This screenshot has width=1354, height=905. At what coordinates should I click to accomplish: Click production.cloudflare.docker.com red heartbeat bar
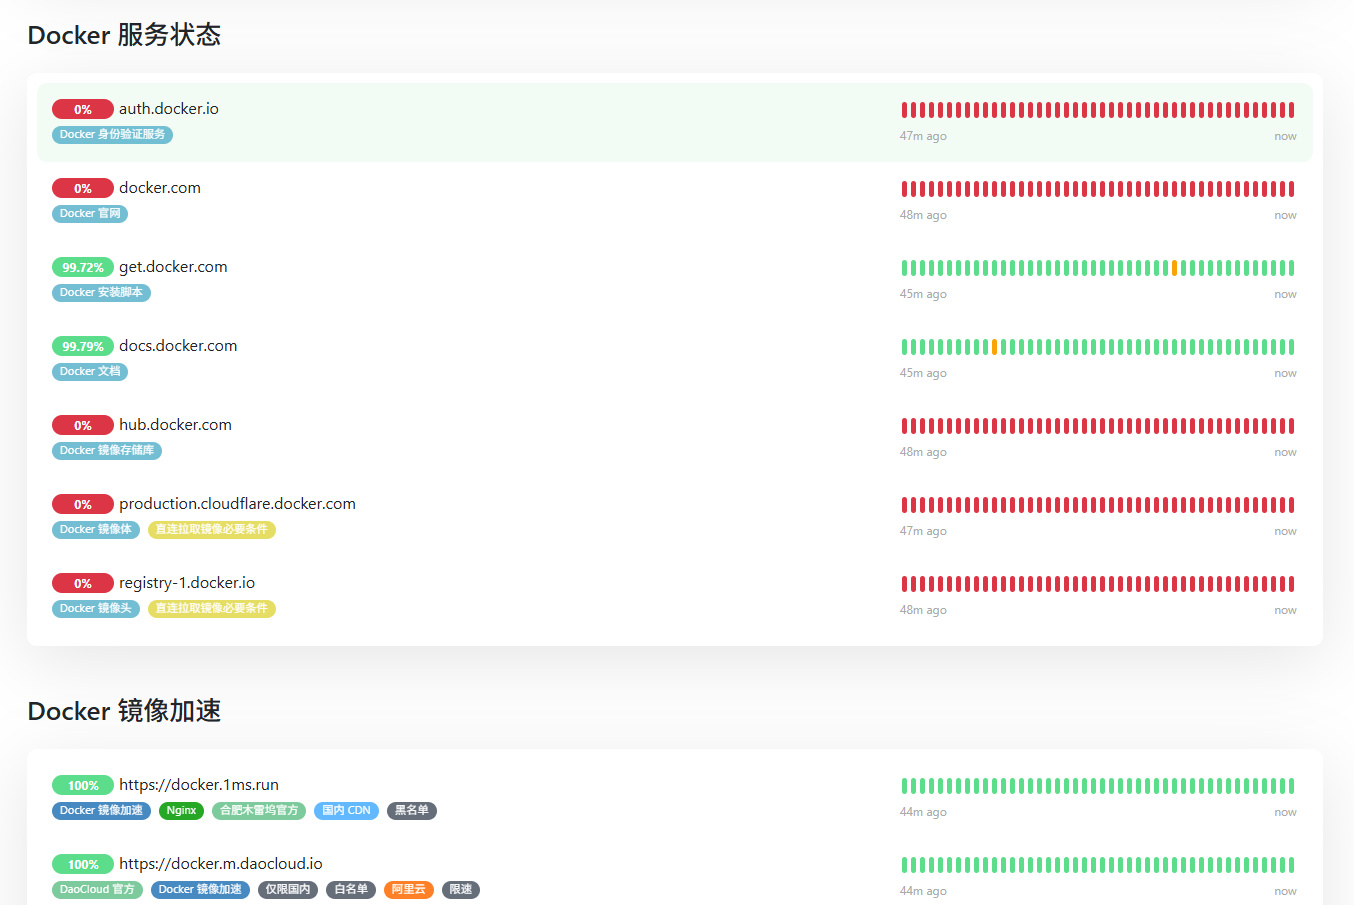(x=1098, y=505)
